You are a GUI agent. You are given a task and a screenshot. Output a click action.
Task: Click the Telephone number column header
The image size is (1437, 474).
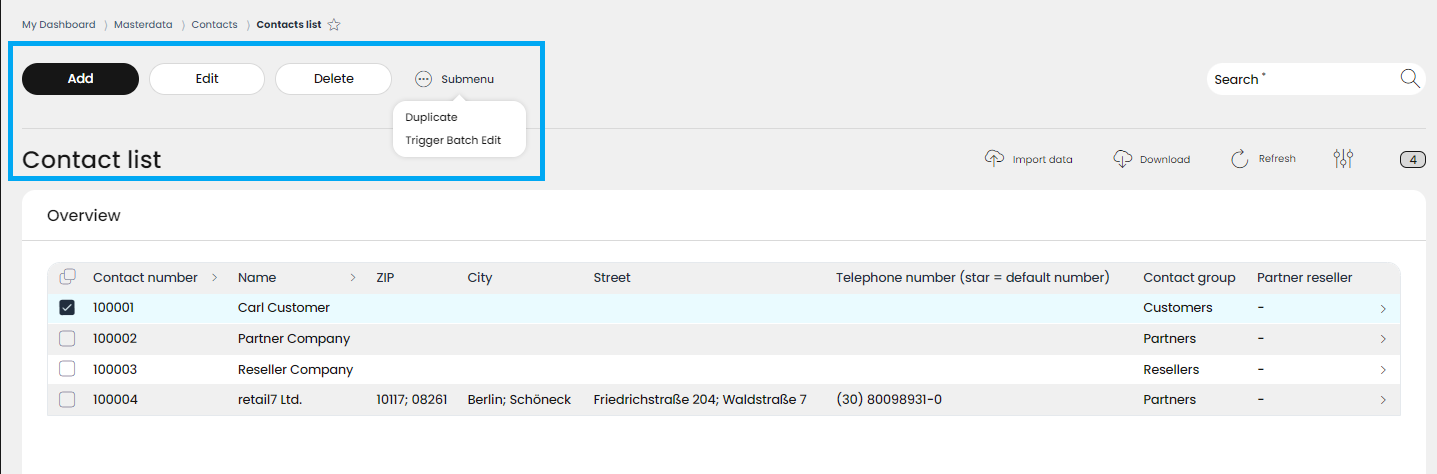[x=973, y=278]
